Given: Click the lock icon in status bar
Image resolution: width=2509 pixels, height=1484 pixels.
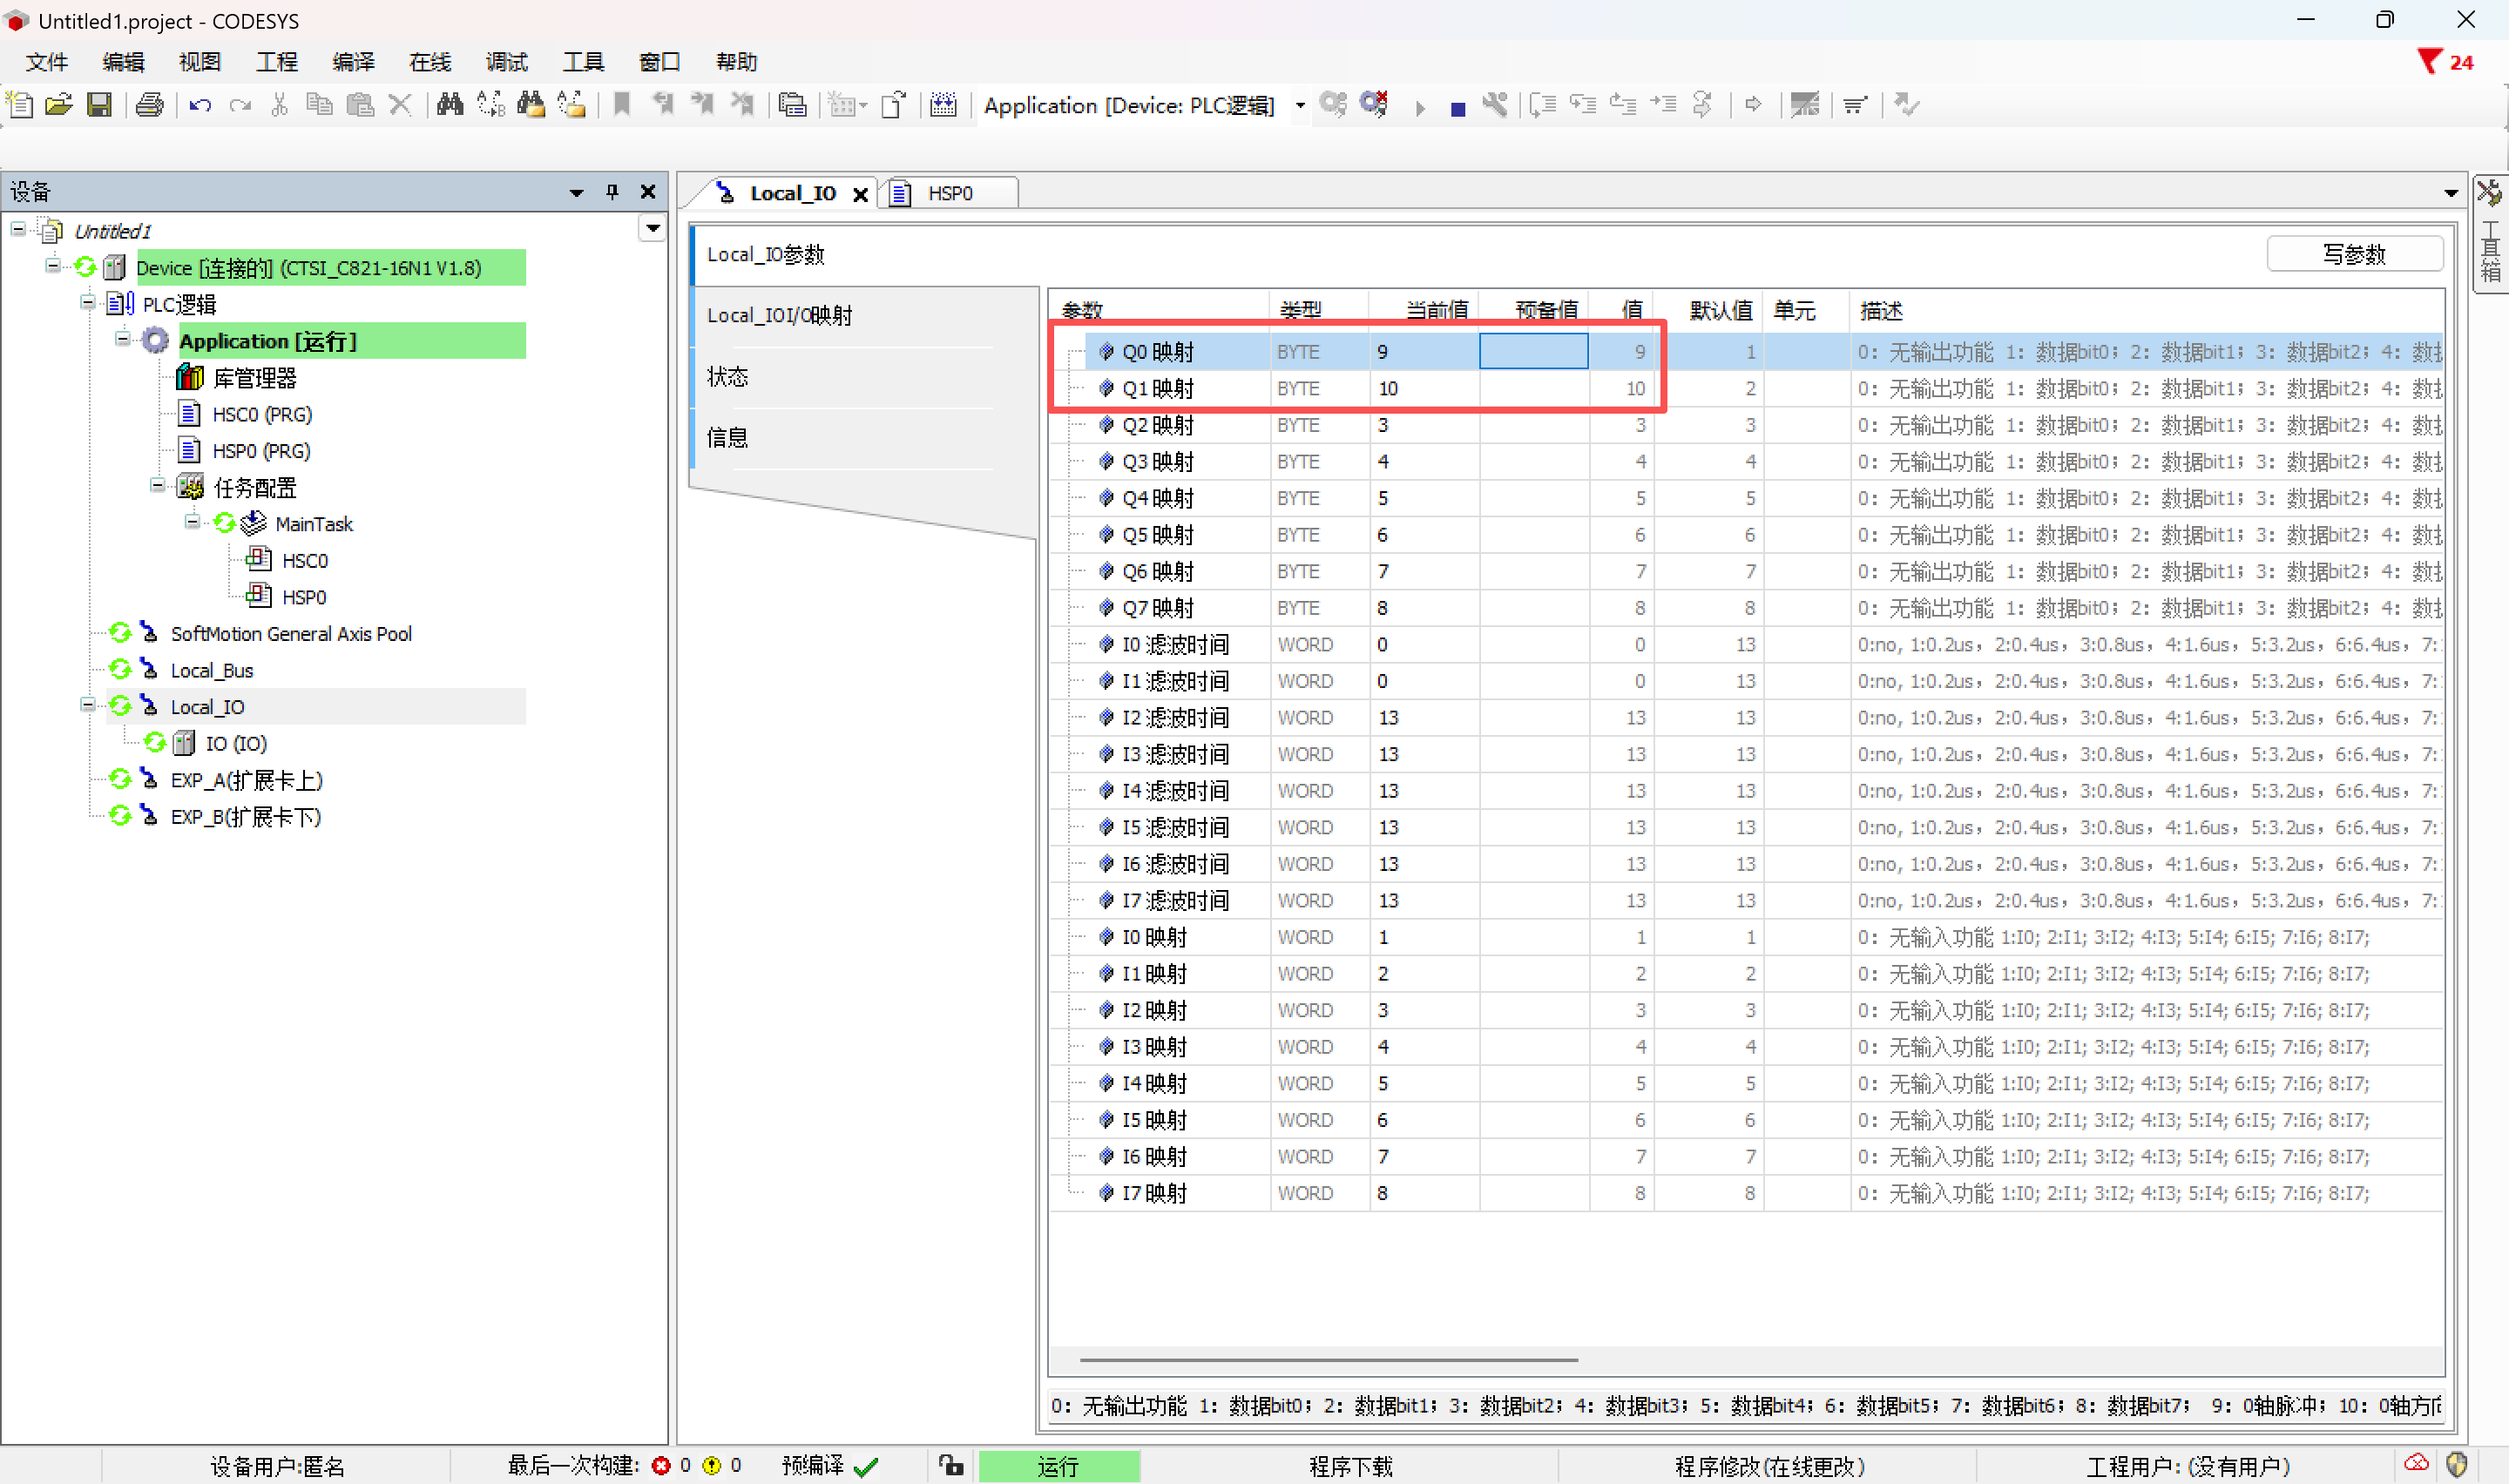Looking at the screenshot, I should pos(951,1466).
